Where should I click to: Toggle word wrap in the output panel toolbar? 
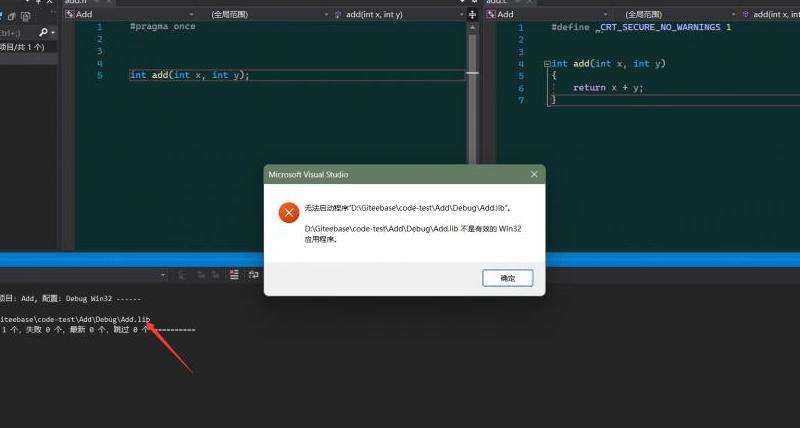coord(254,274)
